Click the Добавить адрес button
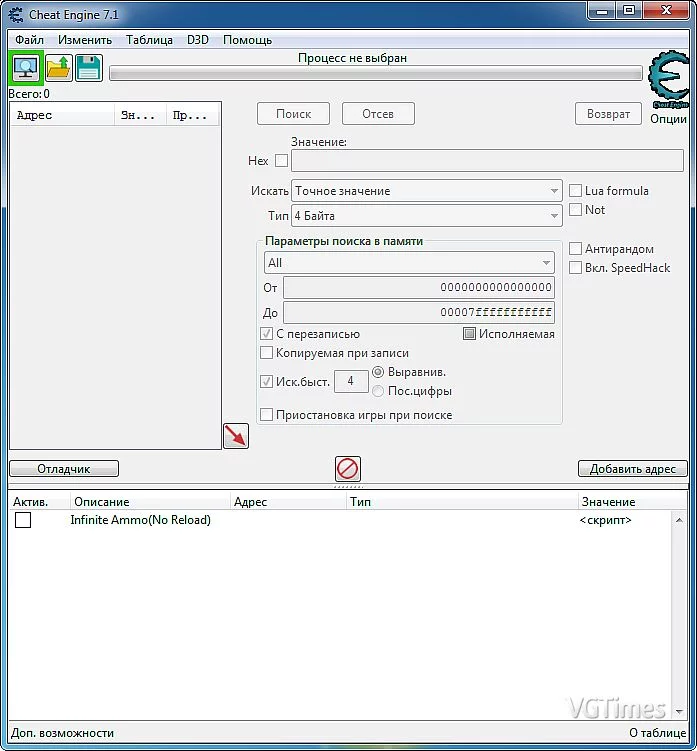This screenshot has height=751, width=697. tap(632, 469)
